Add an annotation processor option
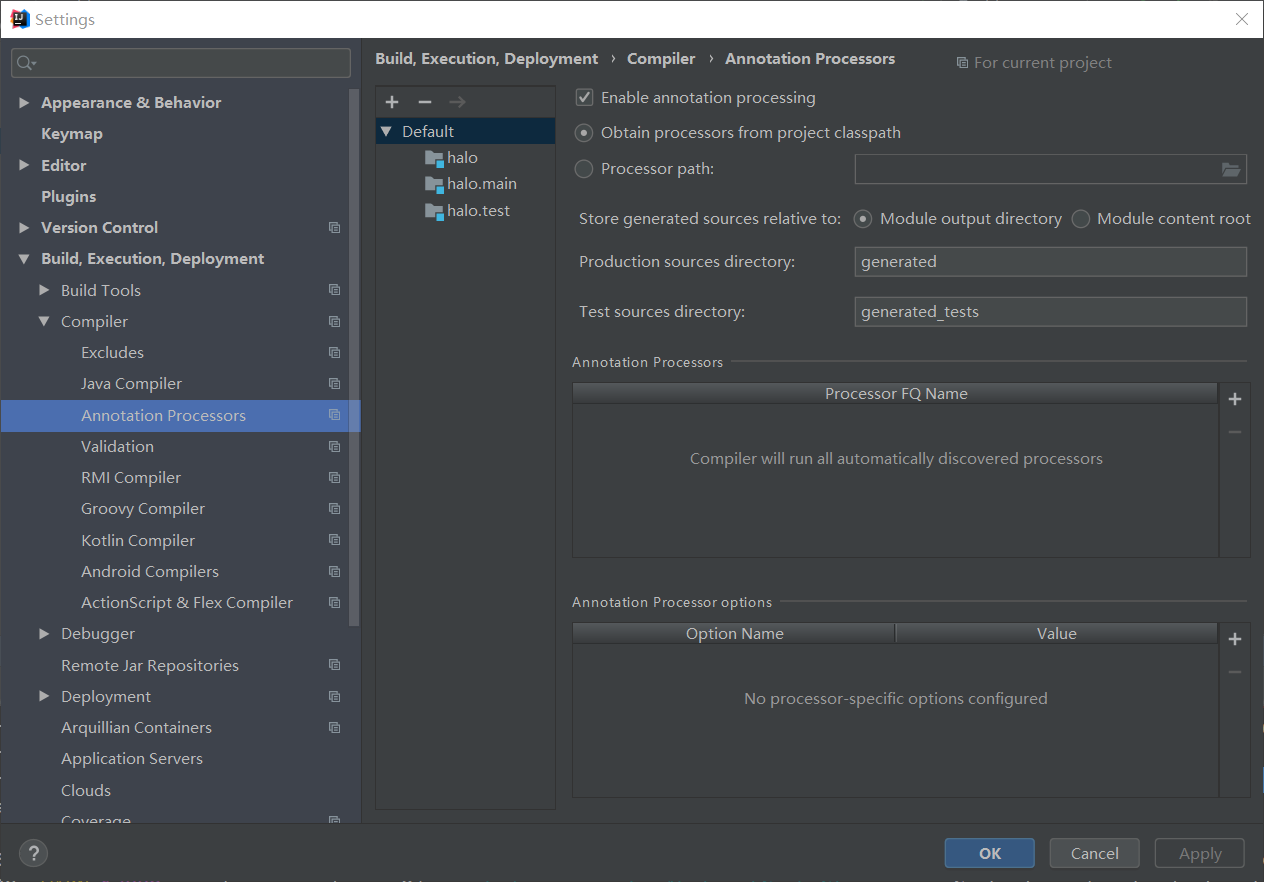 click(x=1235, y=639)
